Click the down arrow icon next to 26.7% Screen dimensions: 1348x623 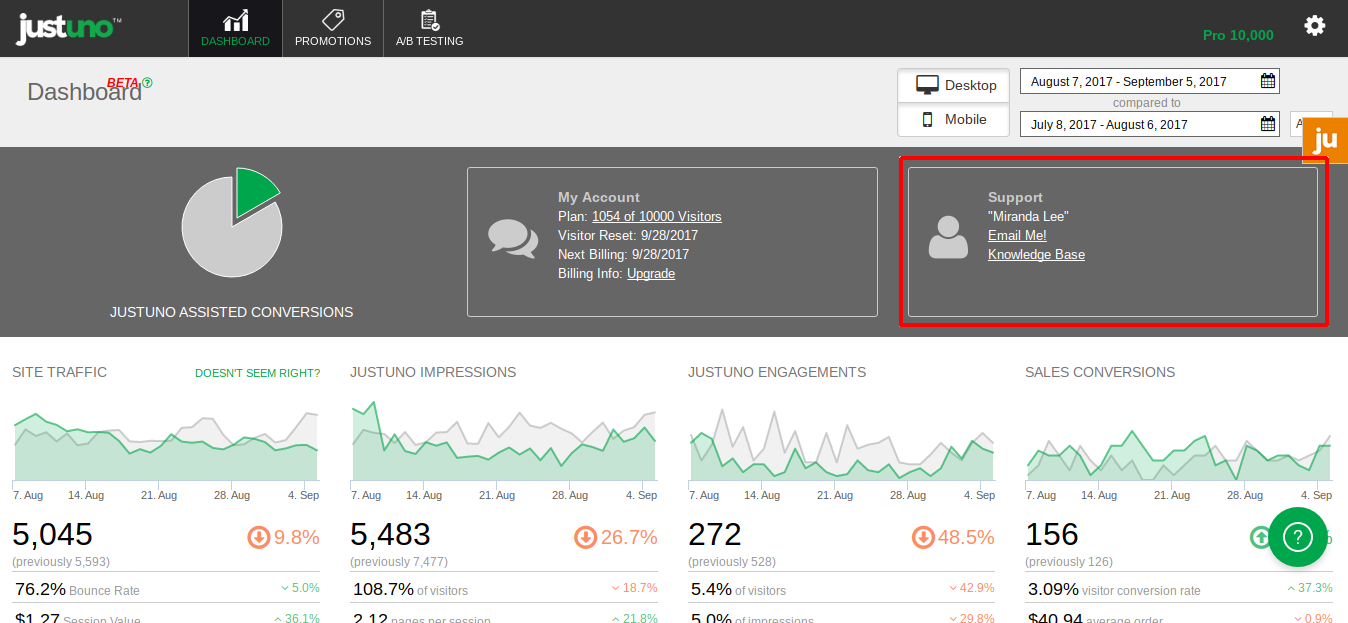point(586,537)
